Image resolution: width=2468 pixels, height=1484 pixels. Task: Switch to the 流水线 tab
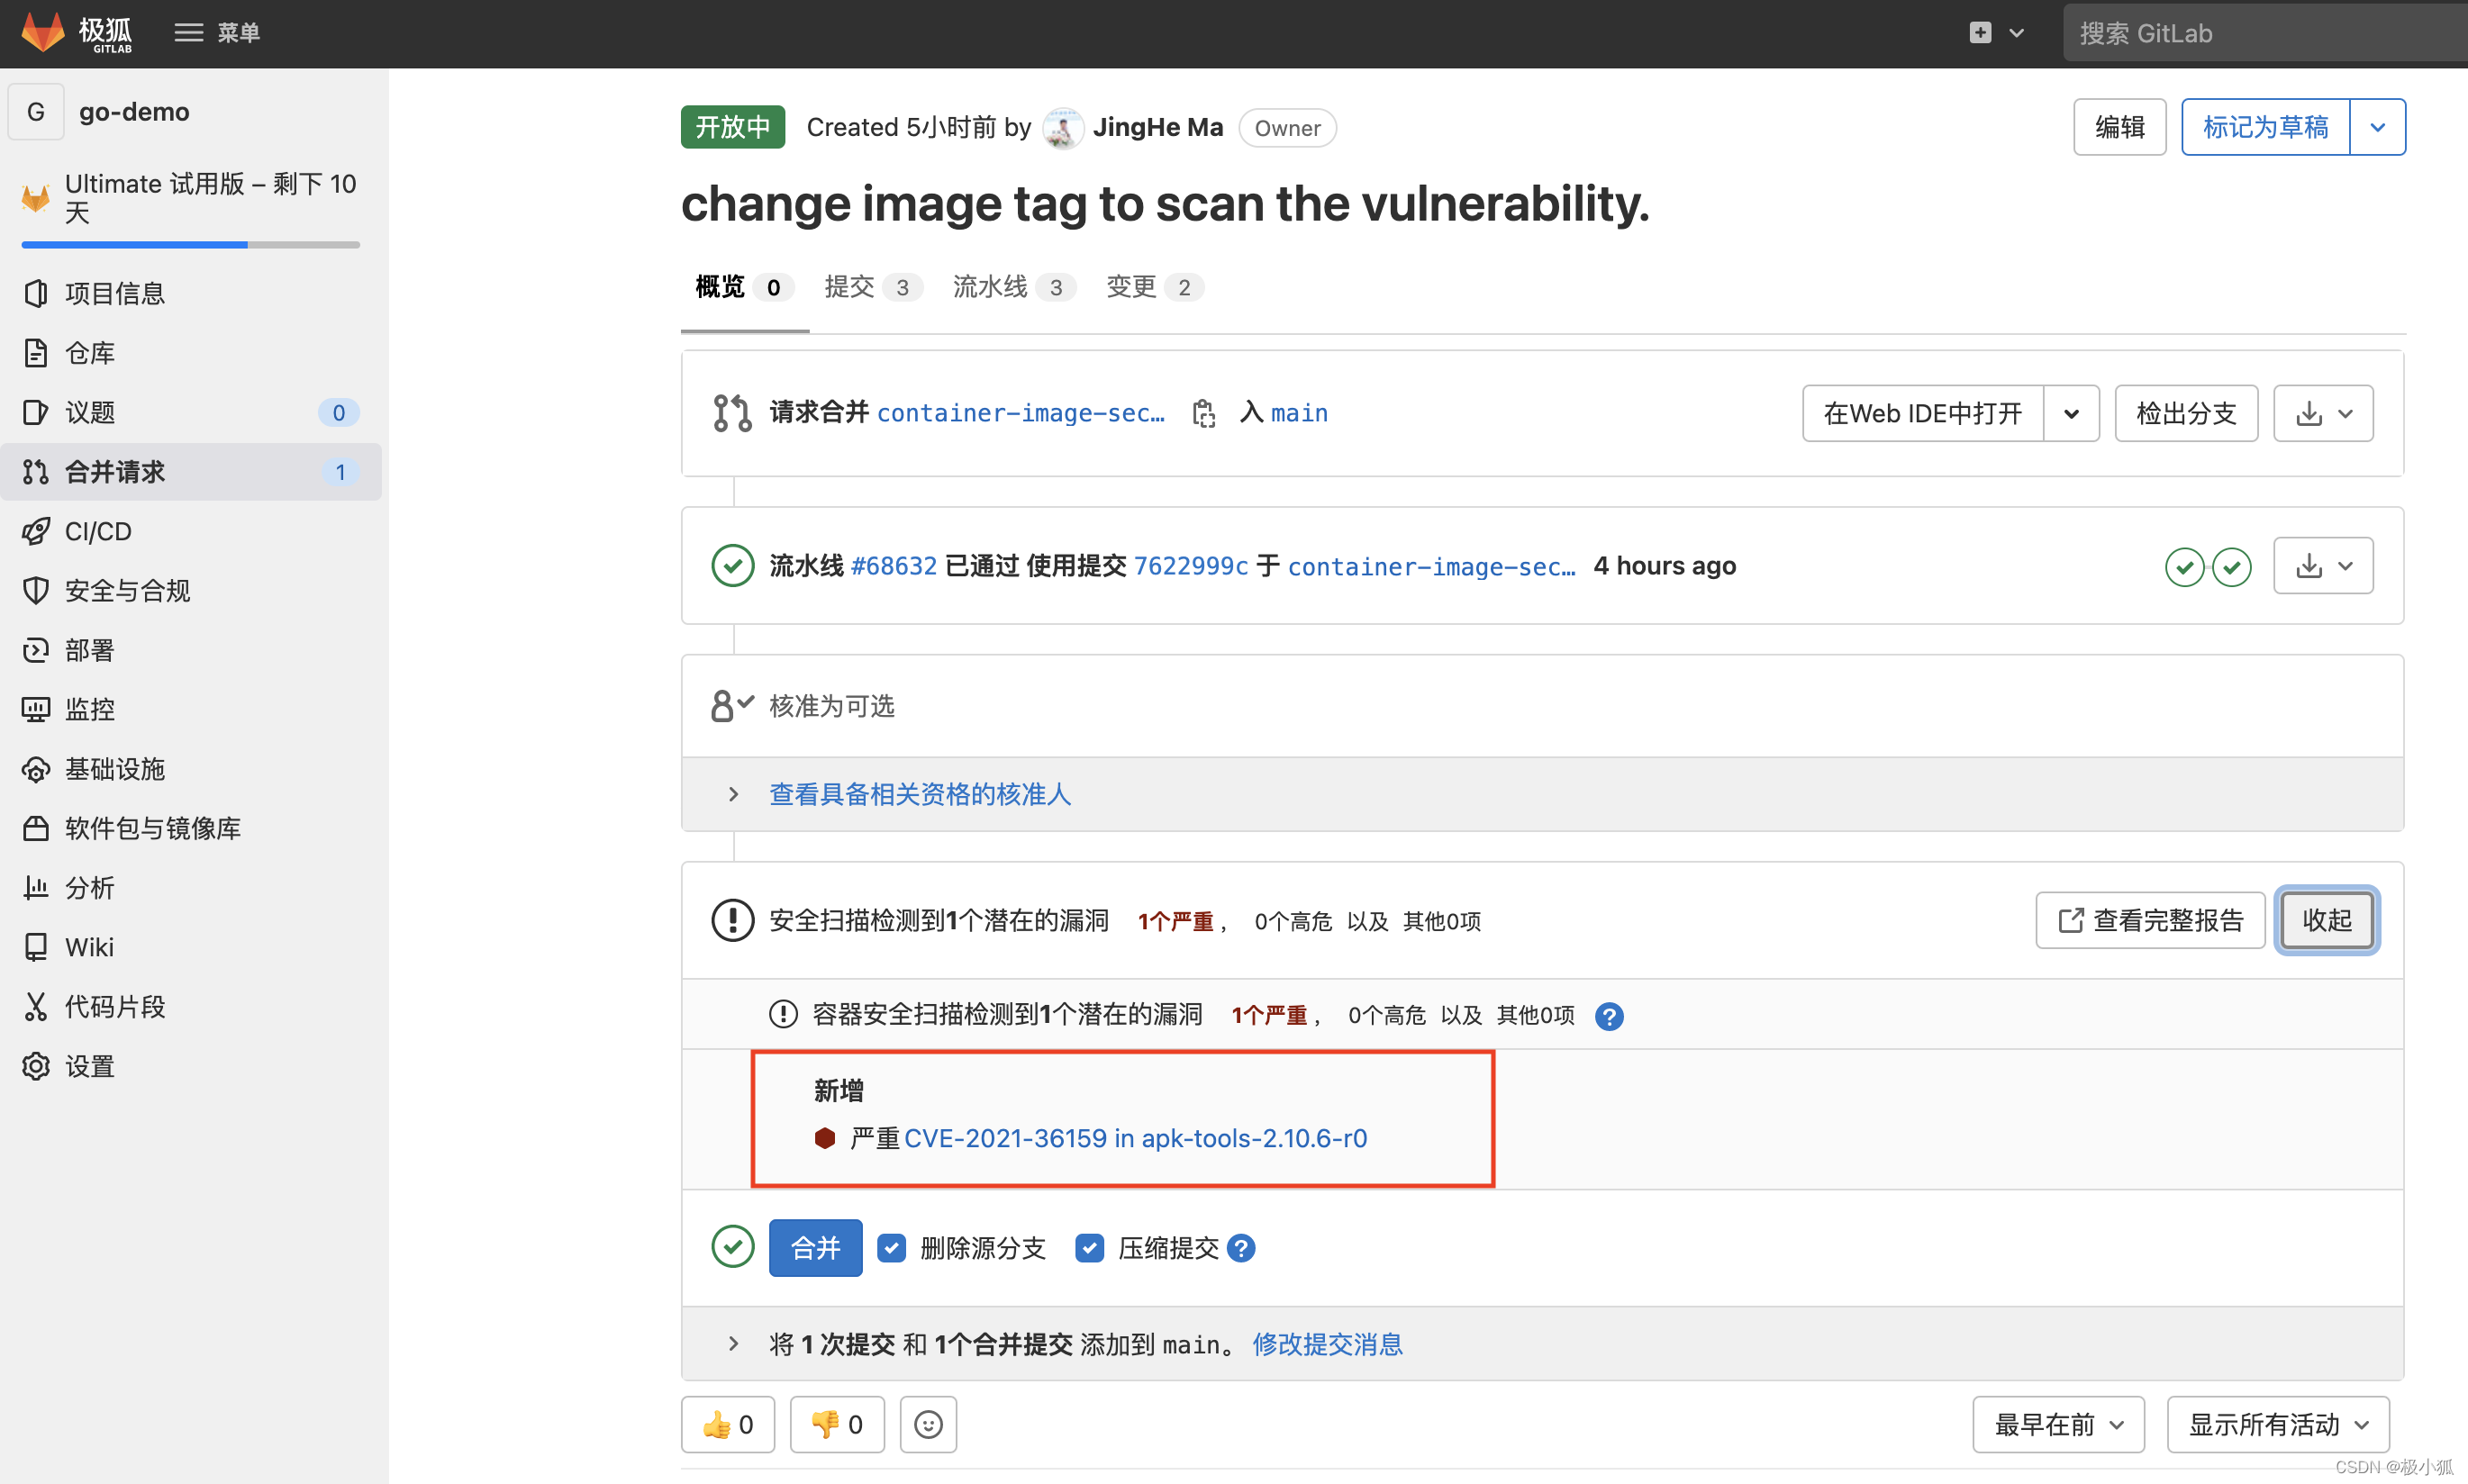(990, 287)
